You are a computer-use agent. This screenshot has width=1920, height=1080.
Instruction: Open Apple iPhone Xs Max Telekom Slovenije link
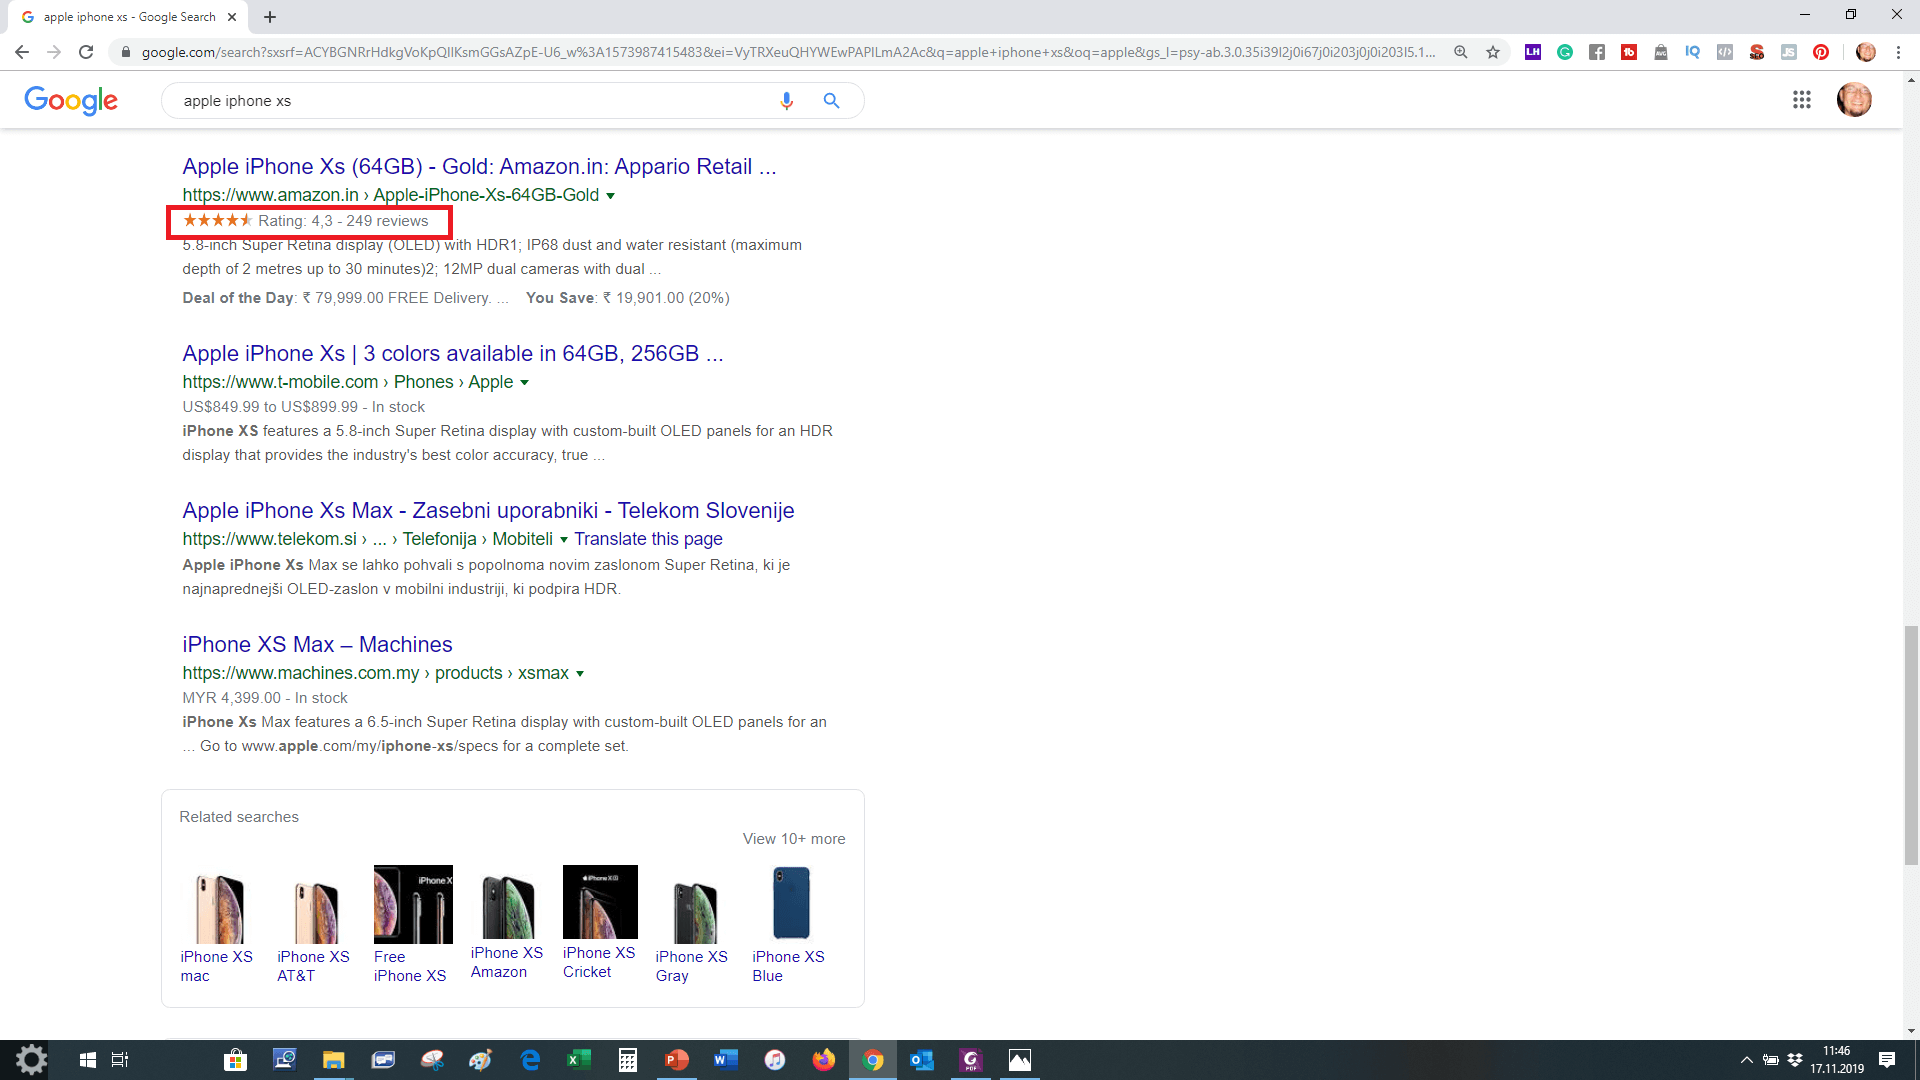tap(488, 510)
